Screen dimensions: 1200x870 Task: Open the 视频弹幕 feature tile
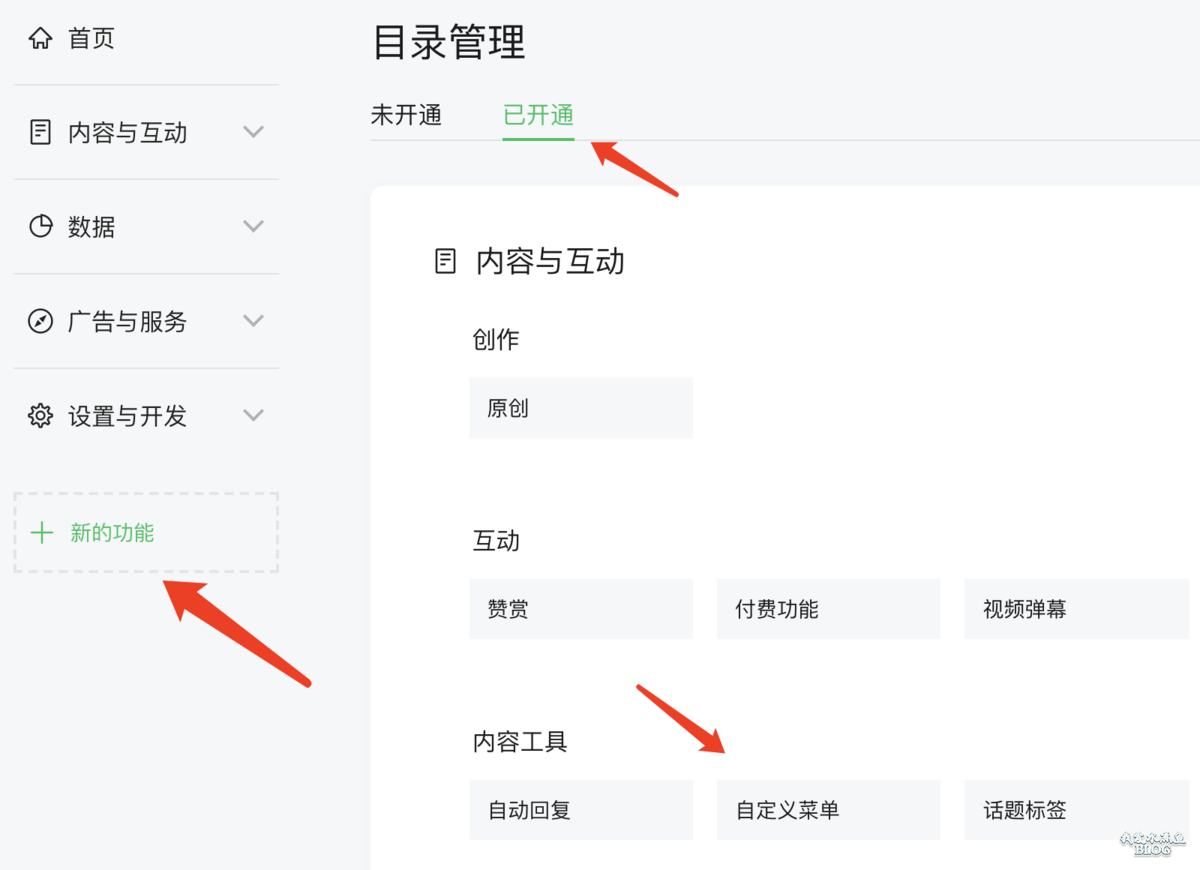tap(1076, 609)
